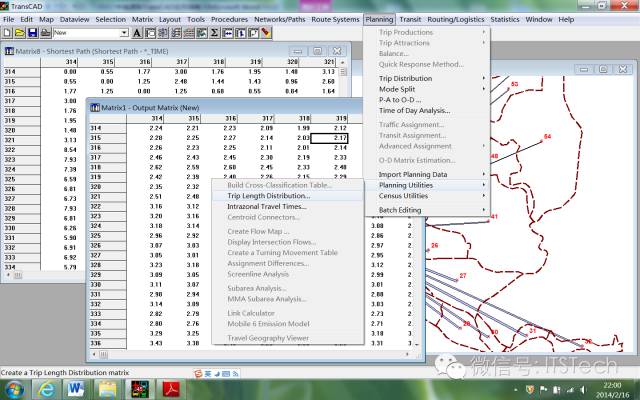Click the red marker icon at the toolbar end
Image resolution: width=640 pixels, height=400 pixels.
pyautogui.click(x=266, y=33)
